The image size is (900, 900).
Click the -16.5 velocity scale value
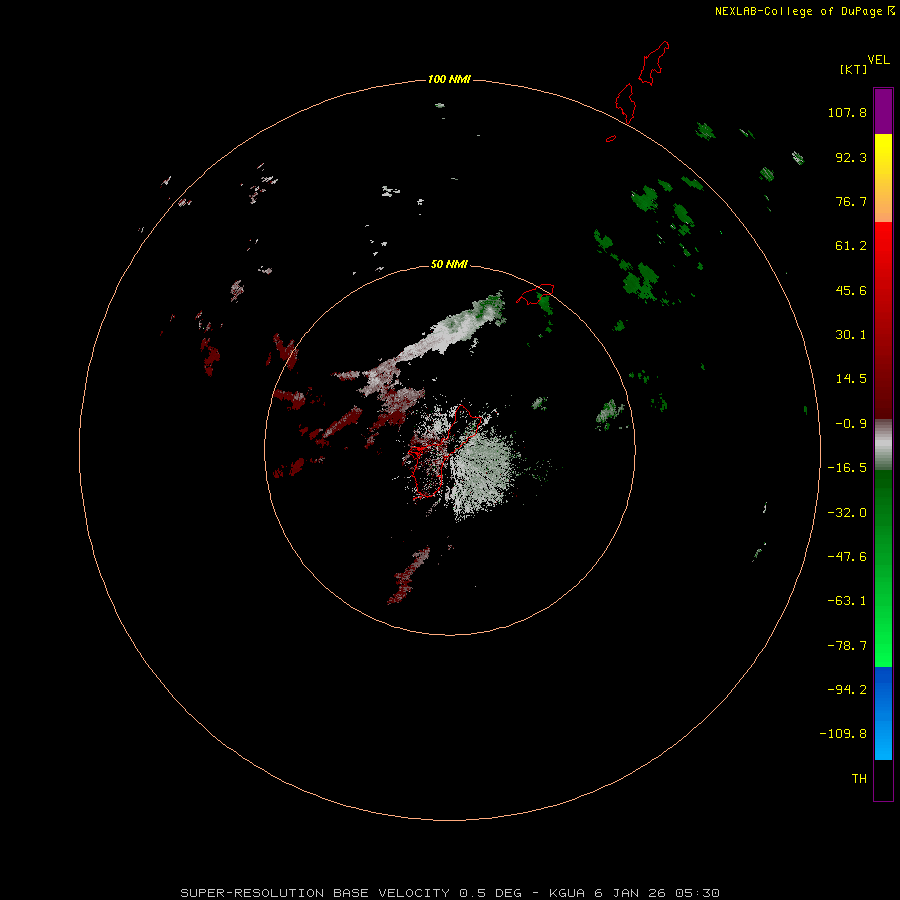click(847, 468)
